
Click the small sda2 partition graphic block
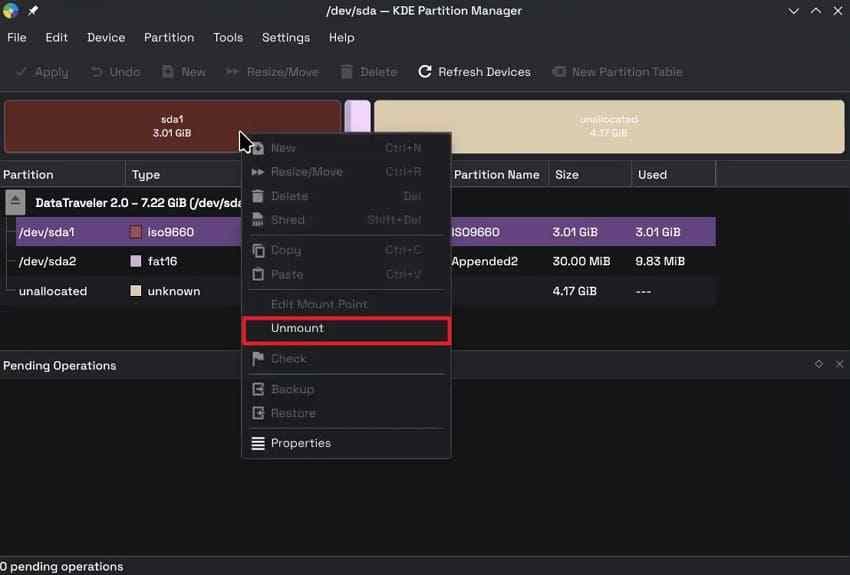(358, 115)
